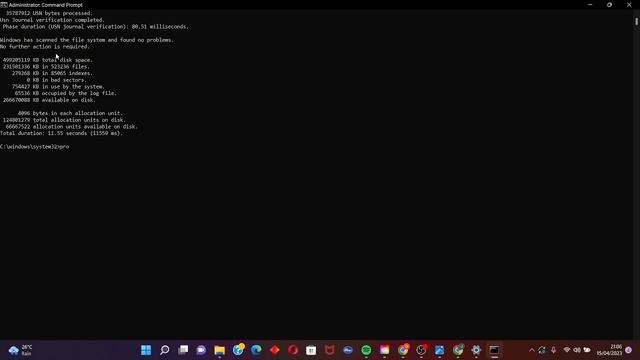
Task: Click 'KB available on disk.' line
Action: (49, 100)
